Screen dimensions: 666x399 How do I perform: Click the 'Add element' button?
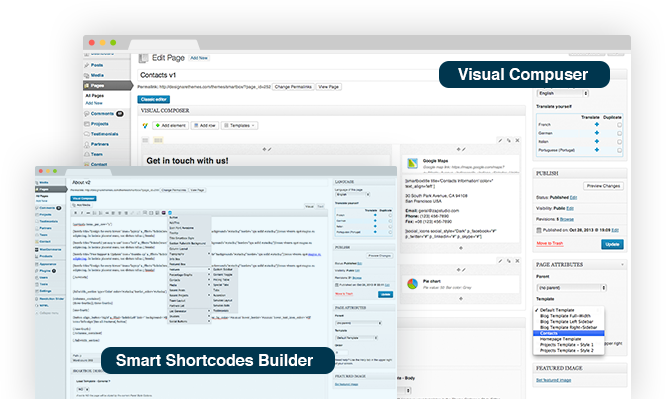tap(170, 126)
